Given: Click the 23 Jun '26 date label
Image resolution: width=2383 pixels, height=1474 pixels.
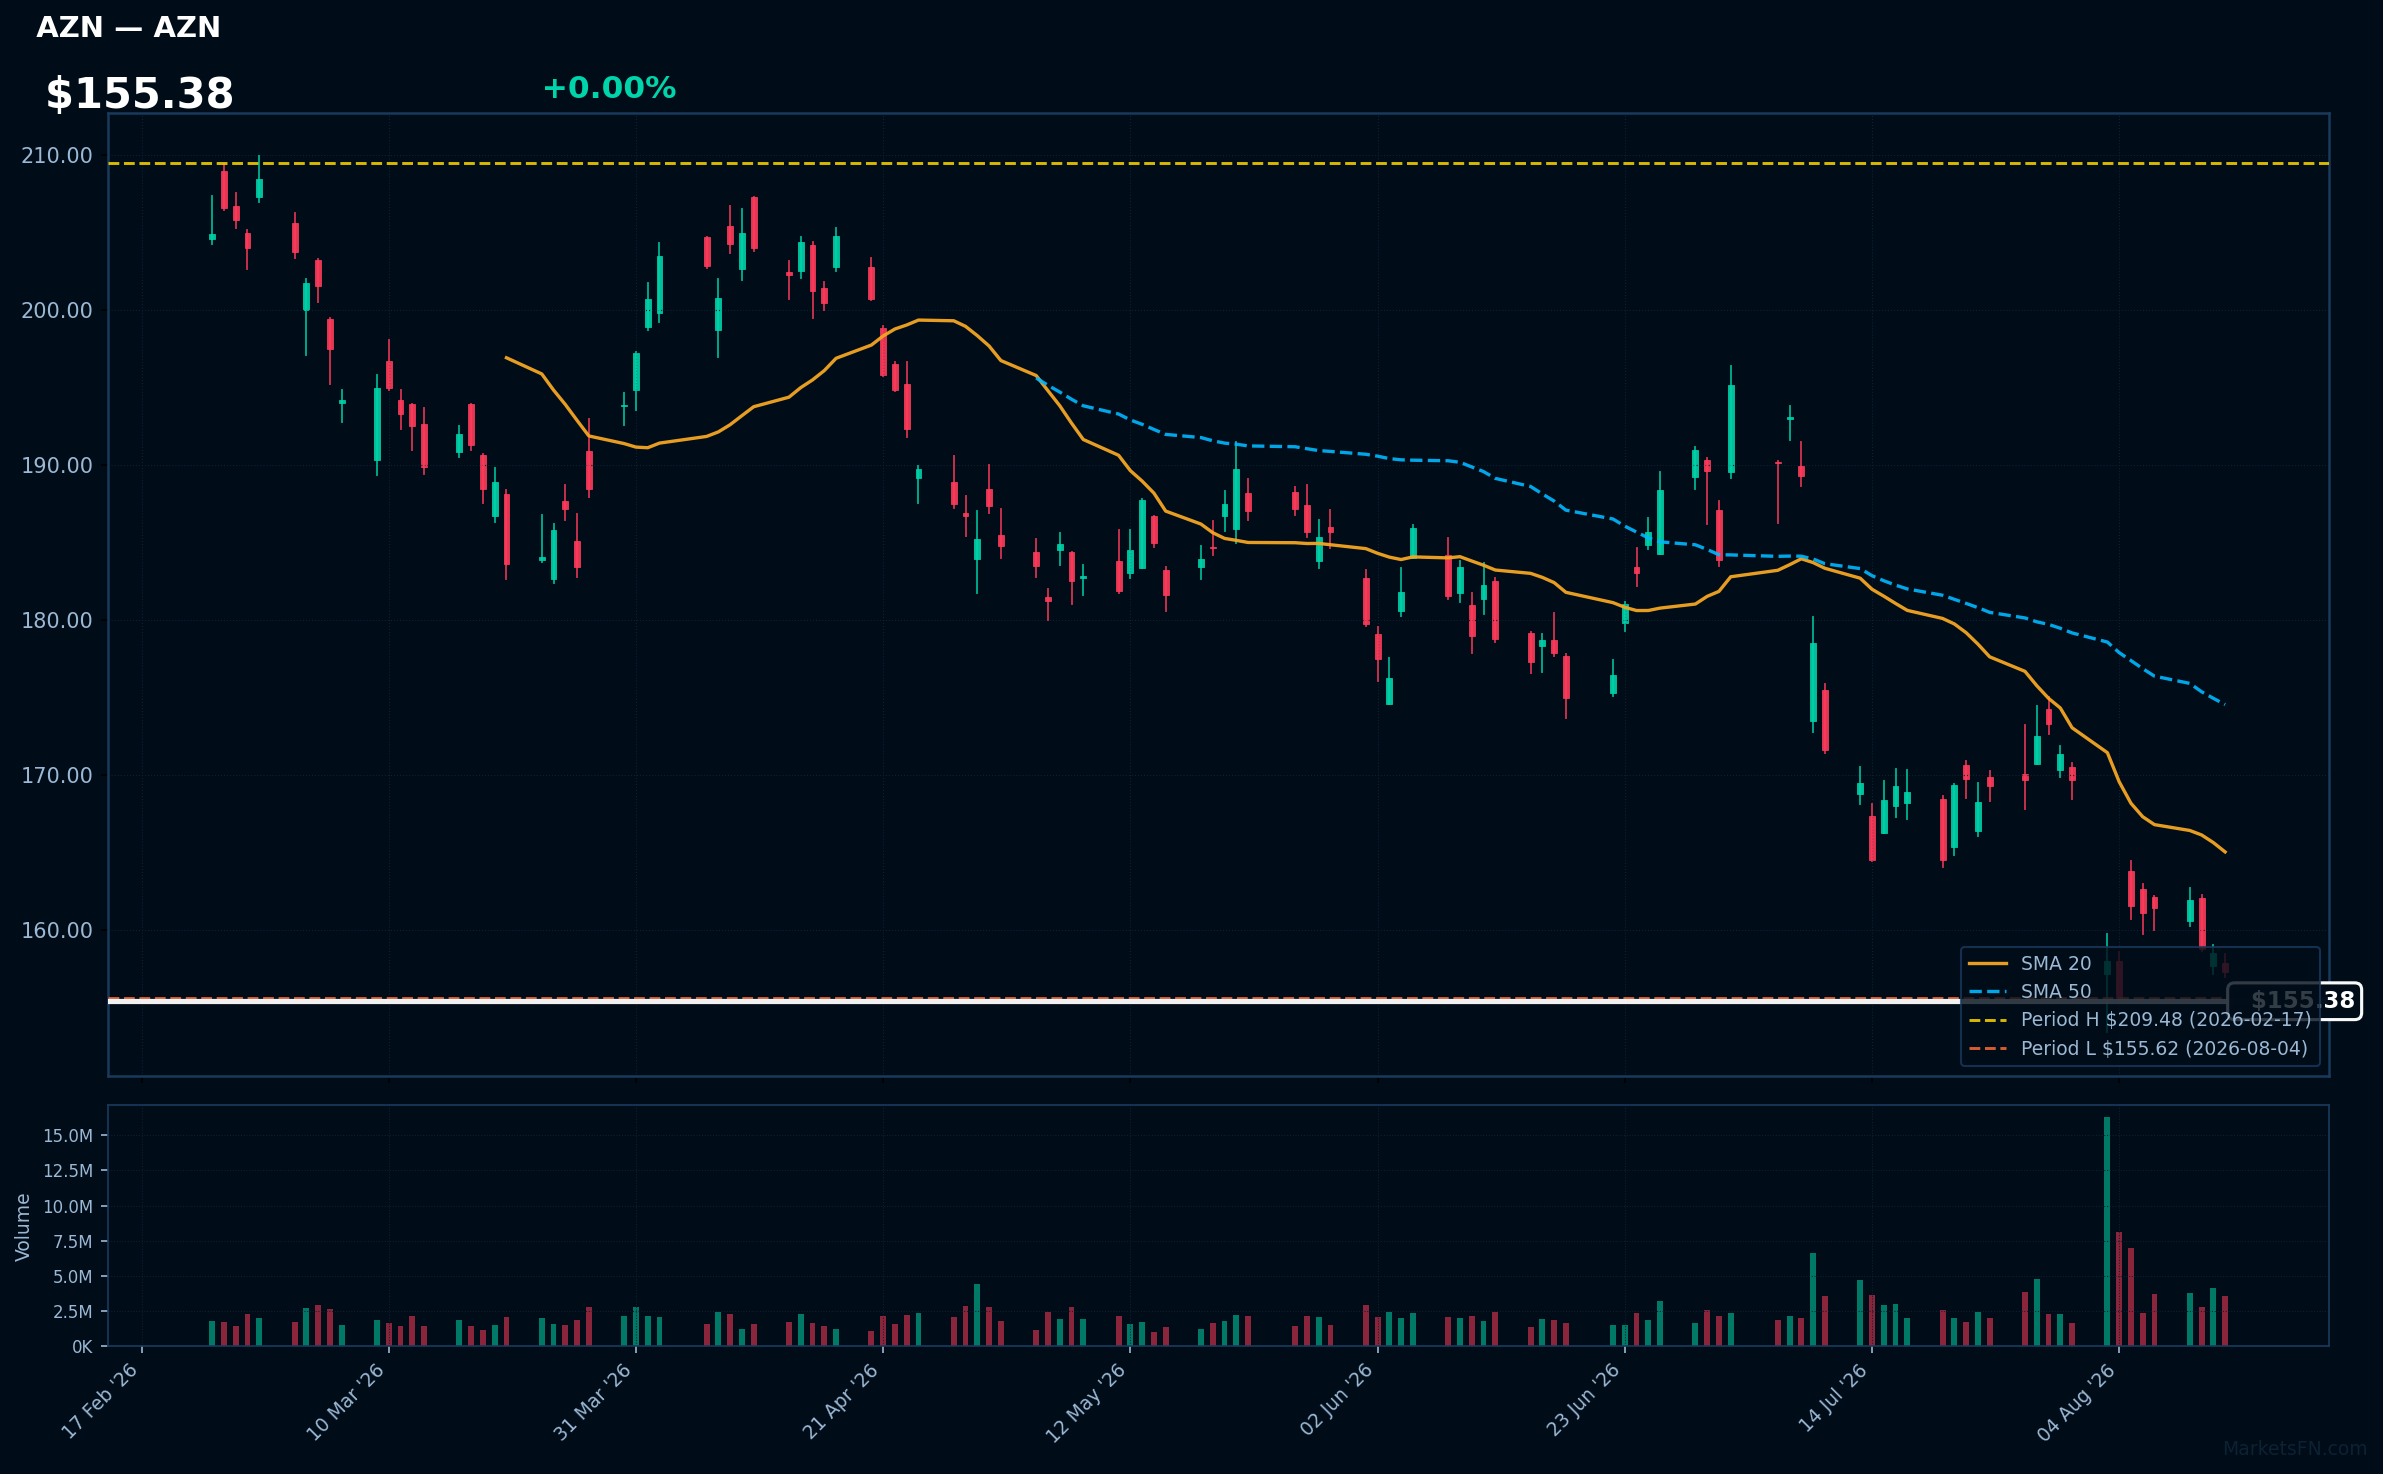Looking at the screenshot, I should [1584, 1400].
